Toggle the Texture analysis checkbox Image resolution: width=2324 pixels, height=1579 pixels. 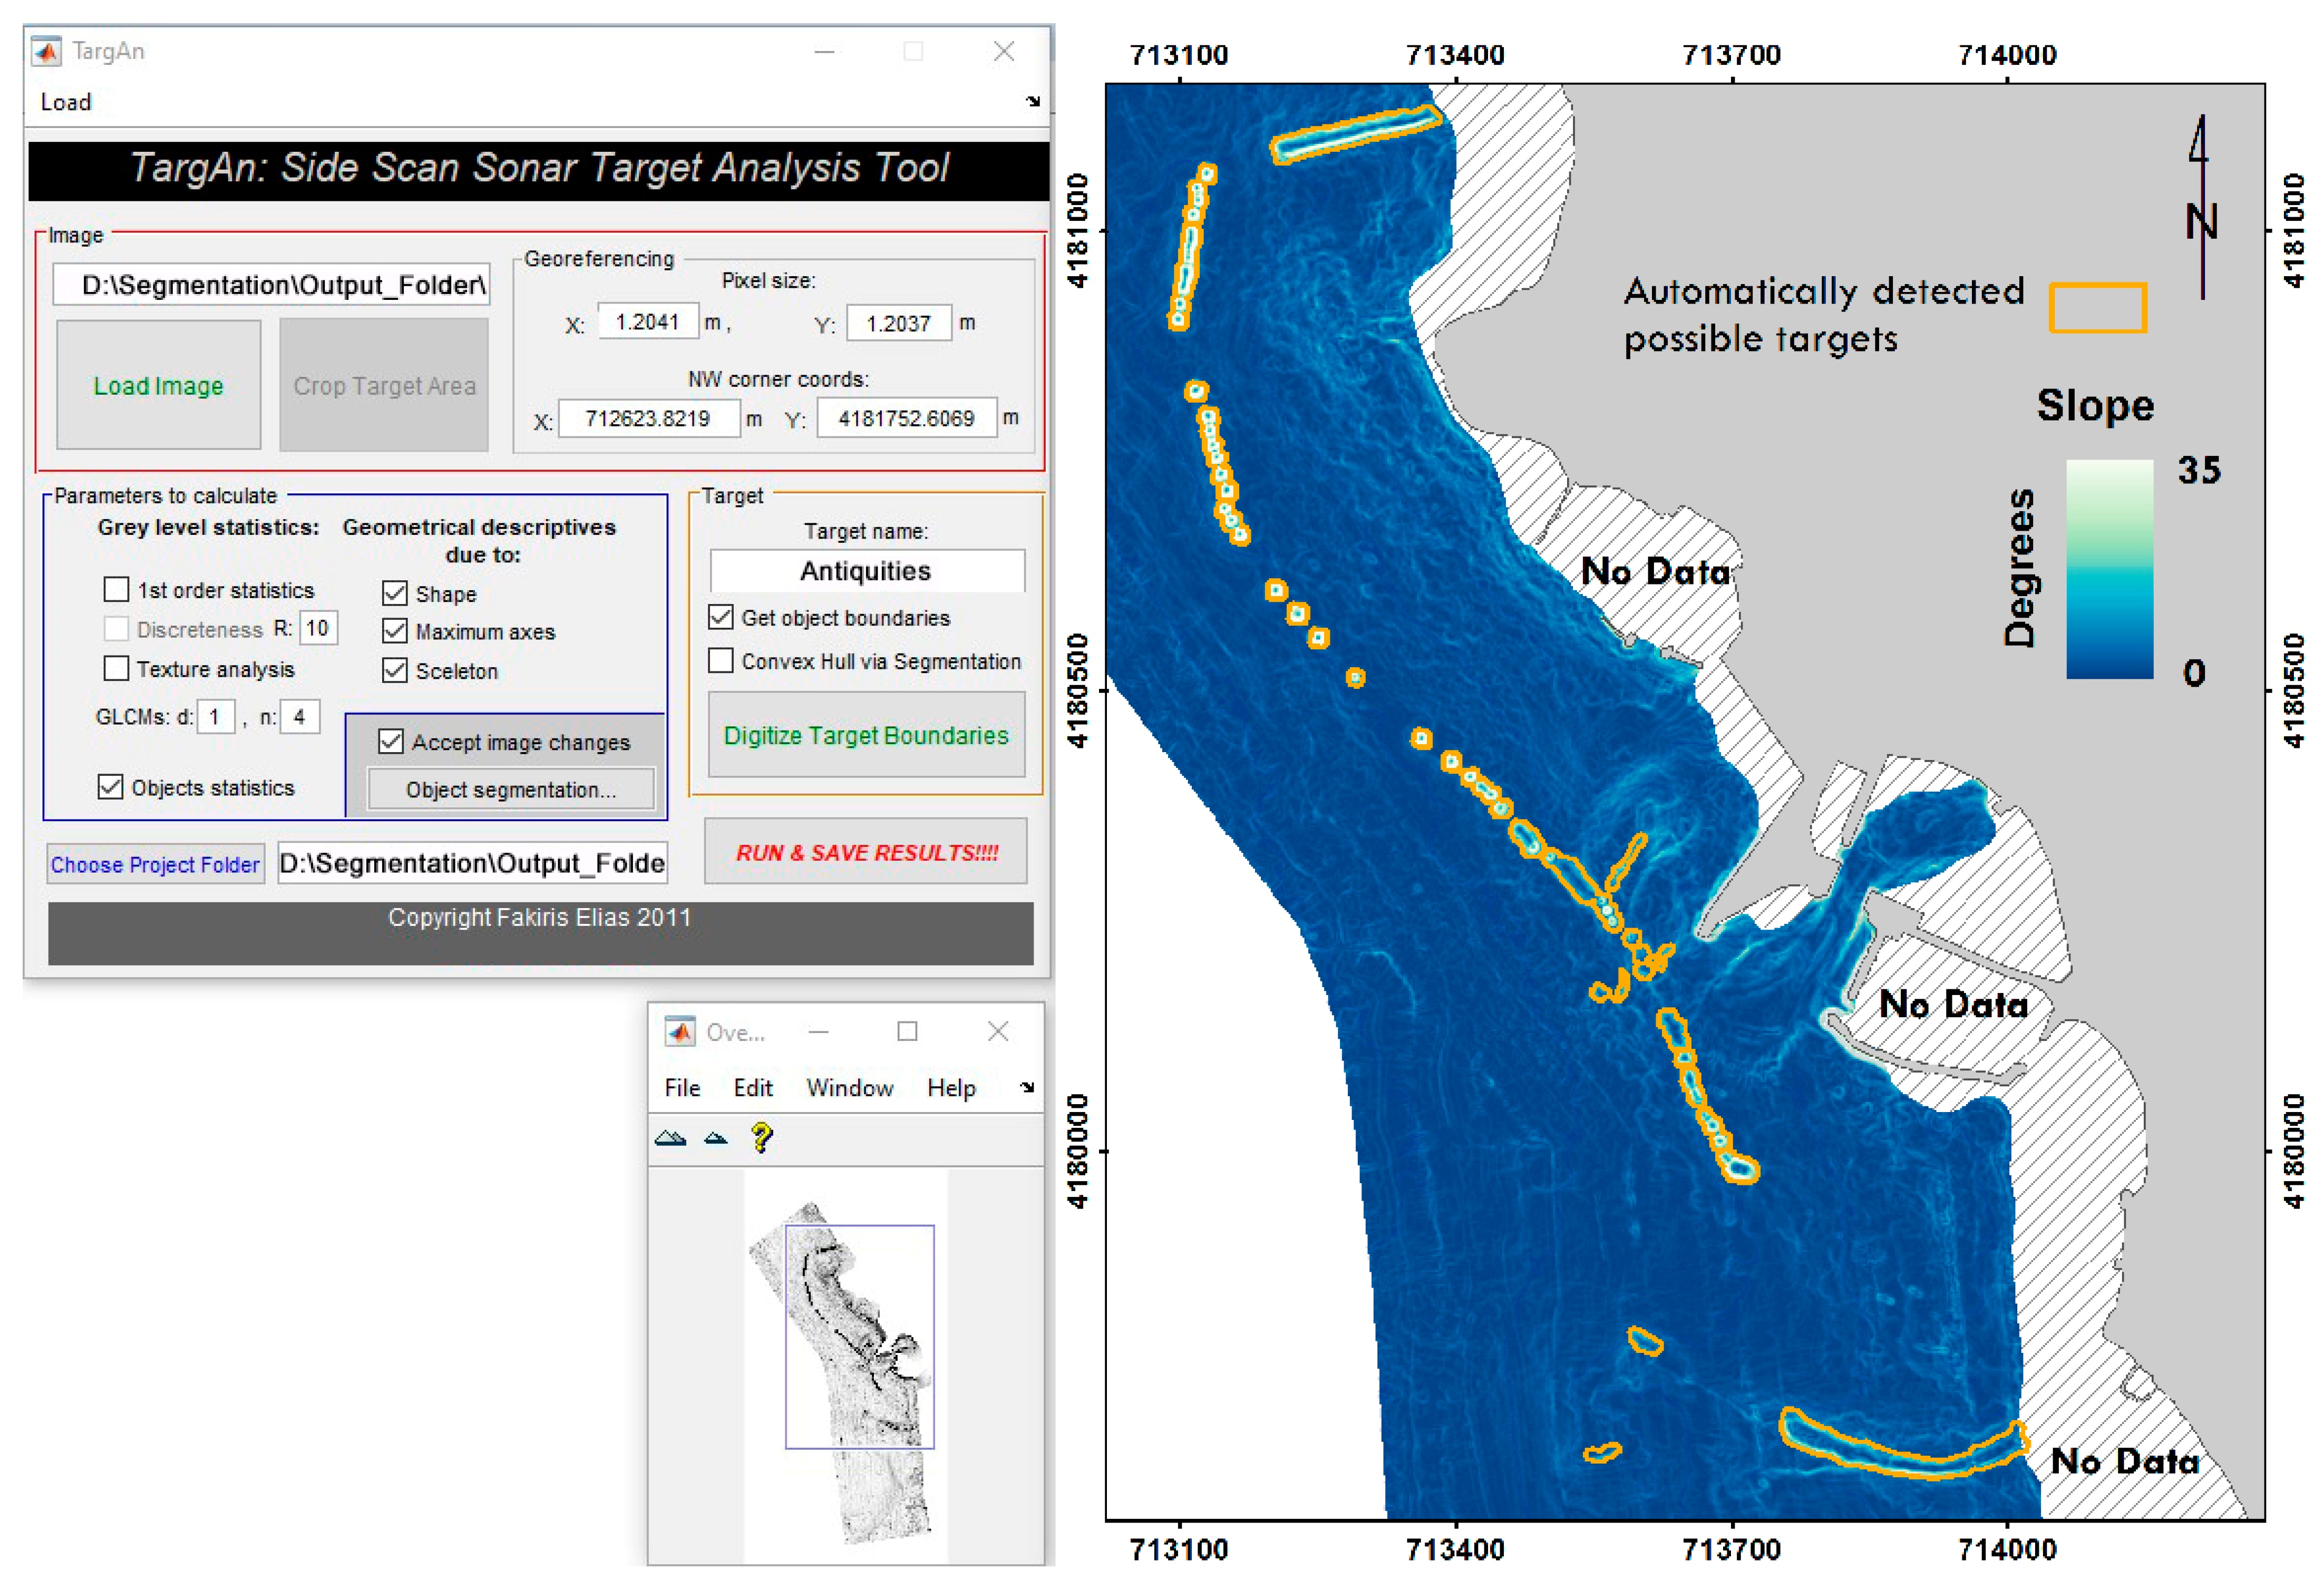pos(116,668)
